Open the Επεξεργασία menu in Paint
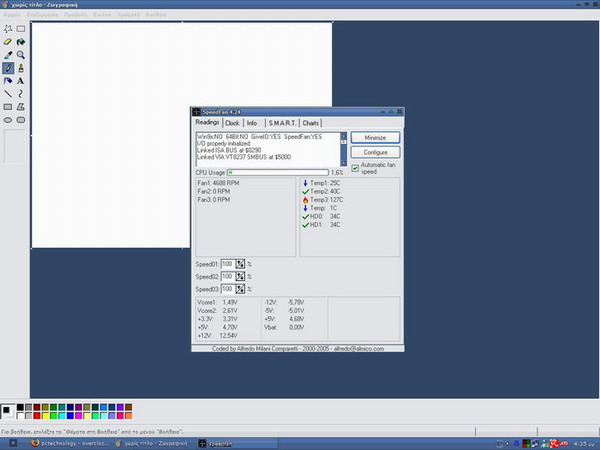The image size is (600, 450). point(42,15)
